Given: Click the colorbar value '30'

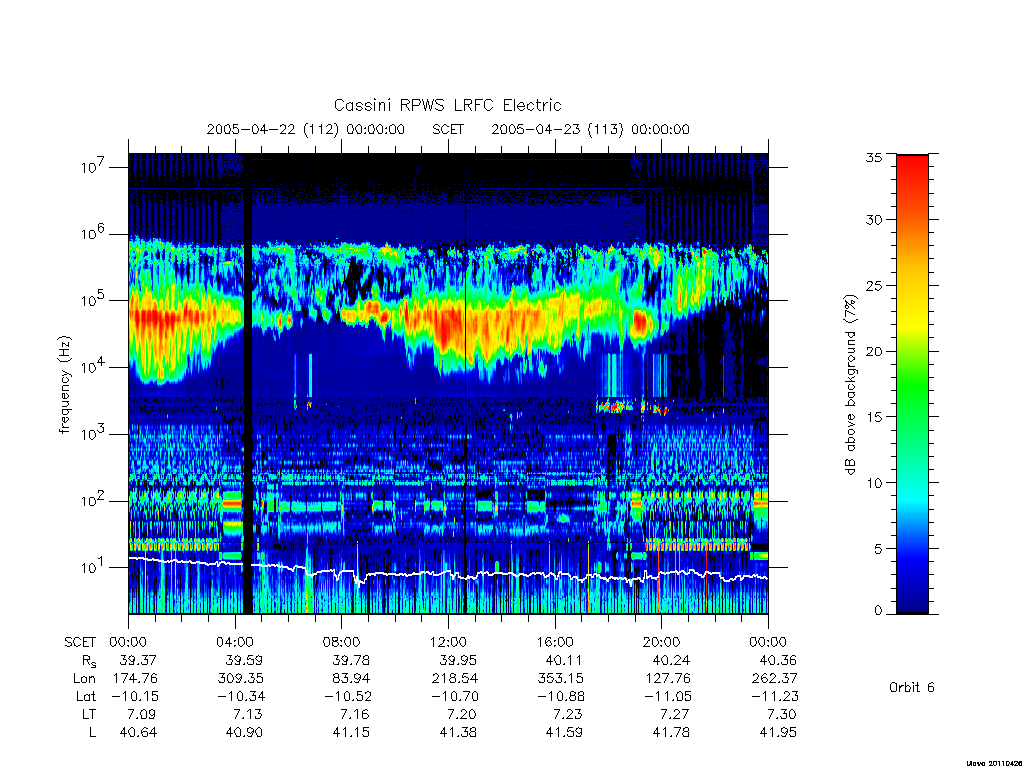Looking at the screenshot, I should (x=874, y=219).
